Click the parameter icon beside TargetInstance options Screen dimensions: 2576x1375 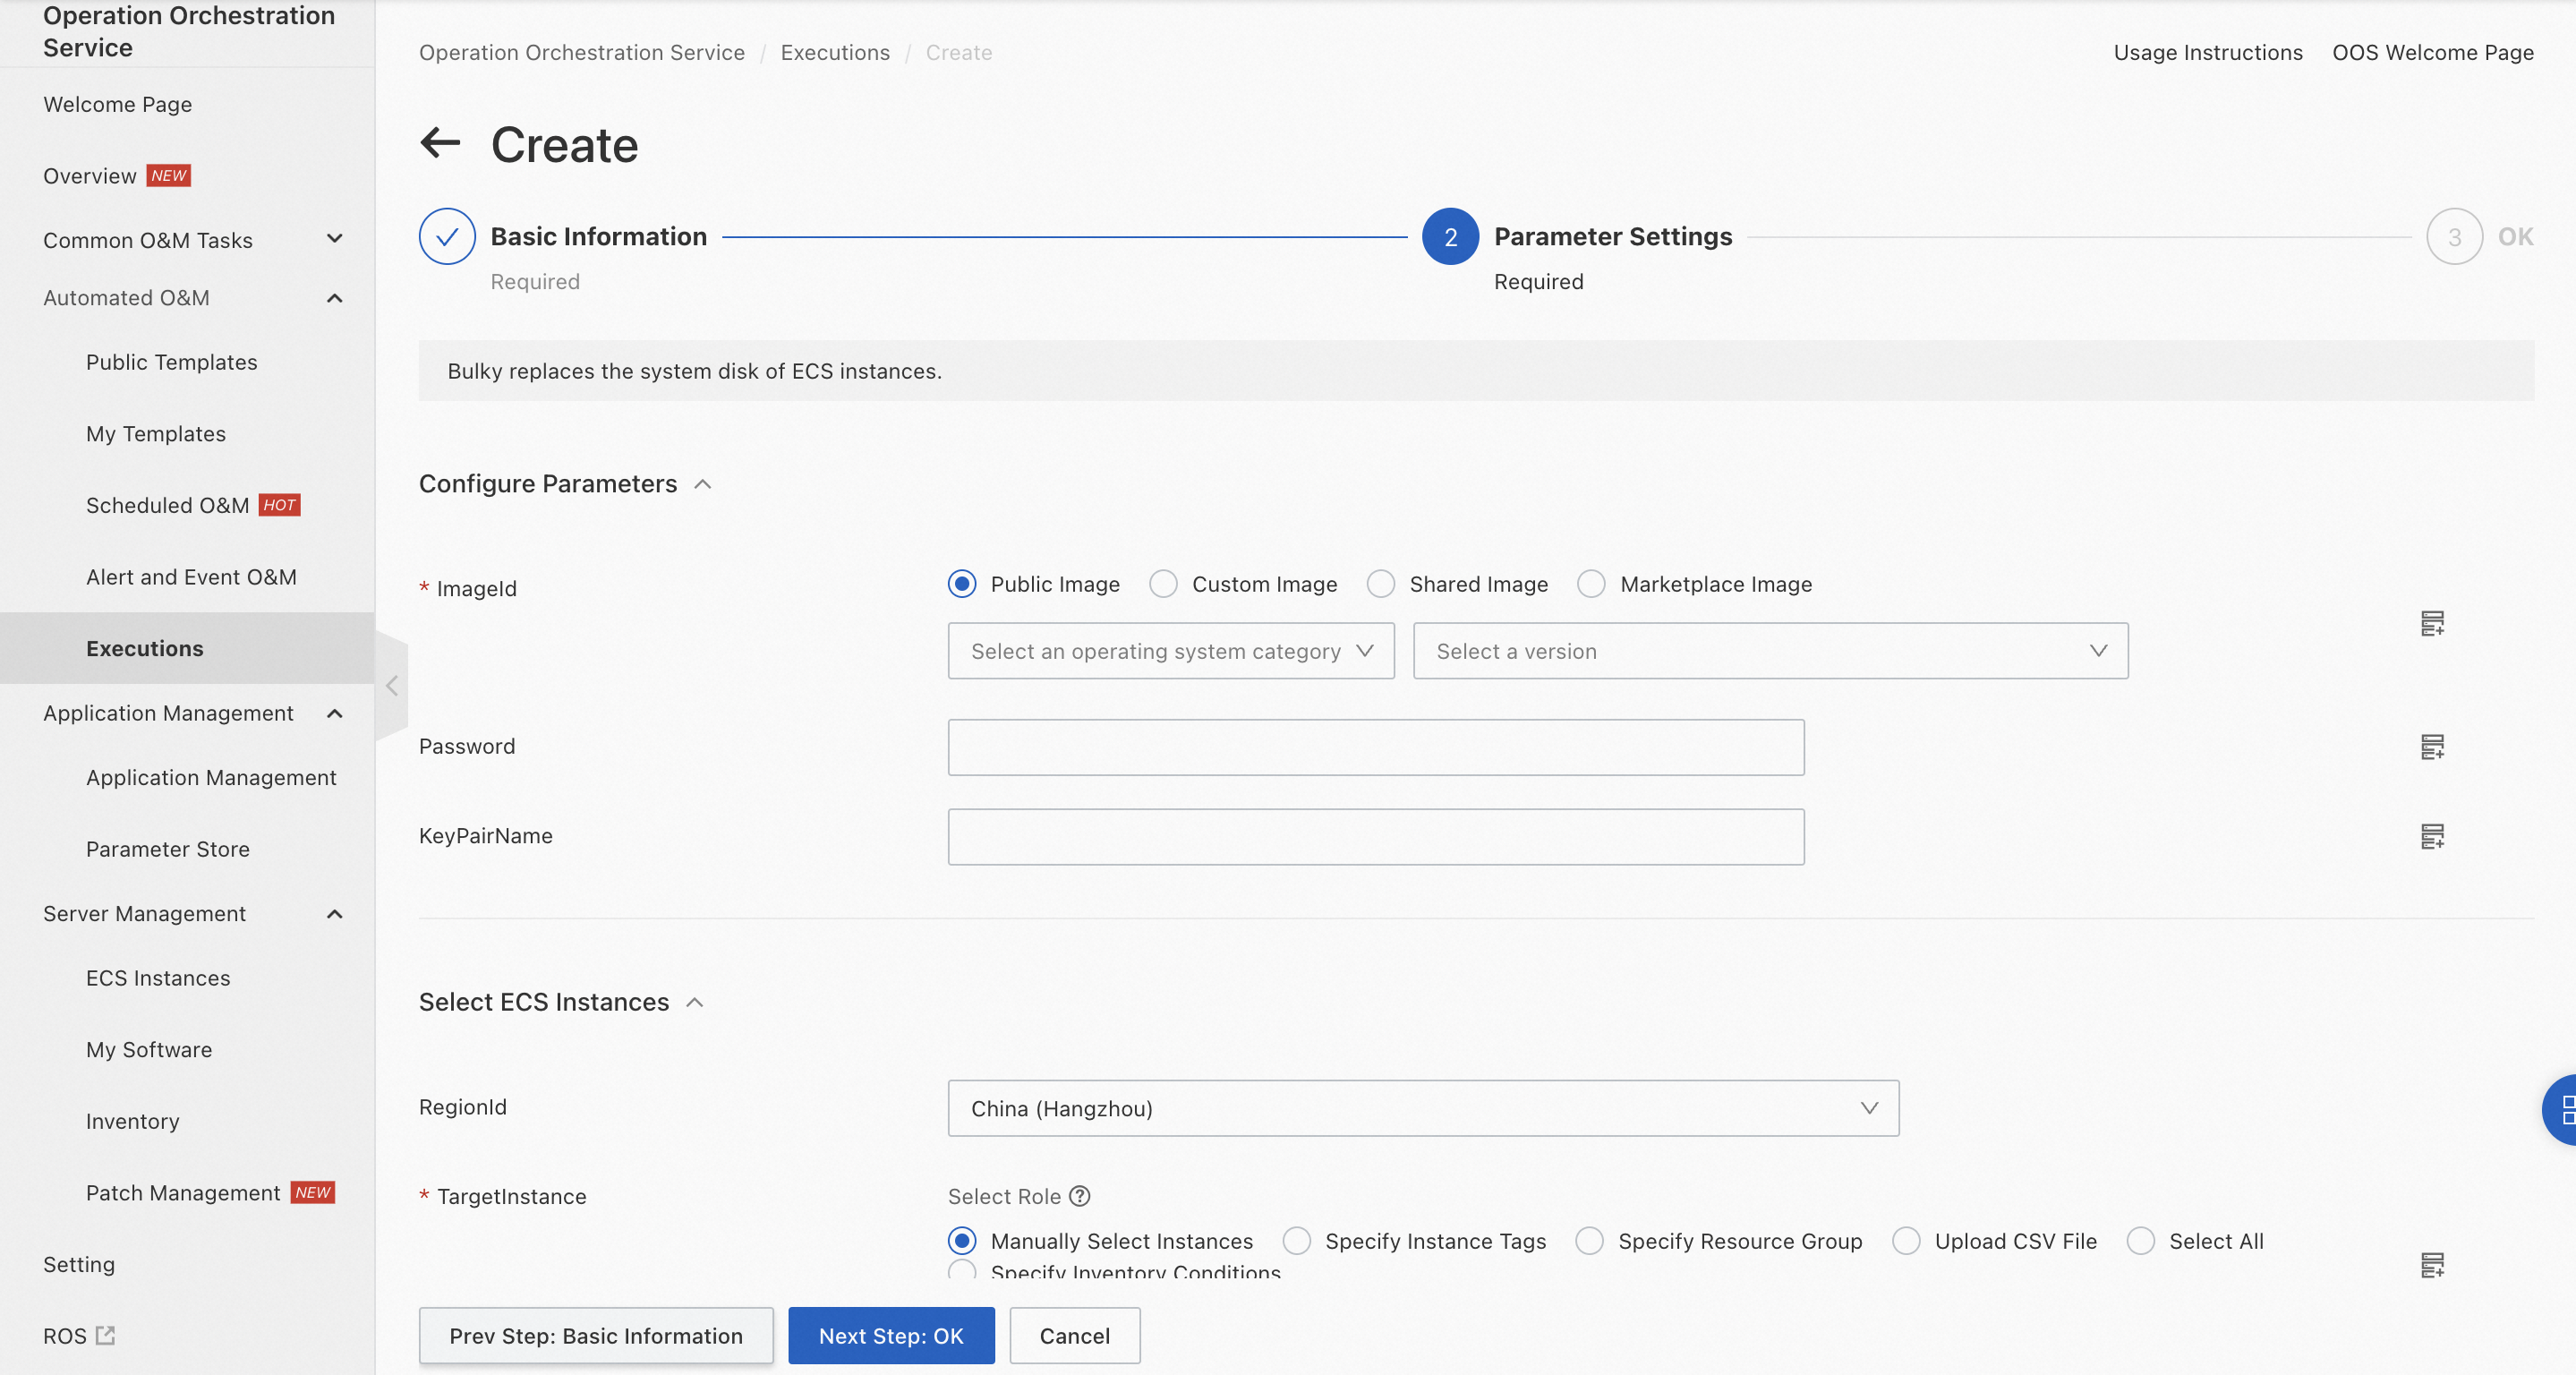pyautogui.click(x=2432, y=1264)
